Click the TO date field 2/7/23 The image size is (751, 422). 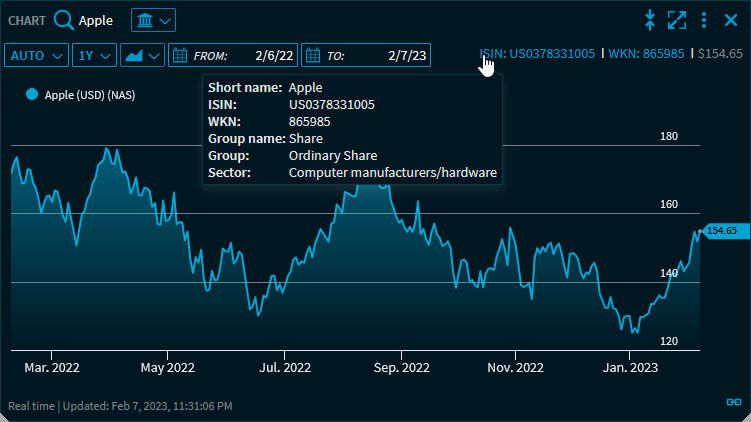[406, 55]
